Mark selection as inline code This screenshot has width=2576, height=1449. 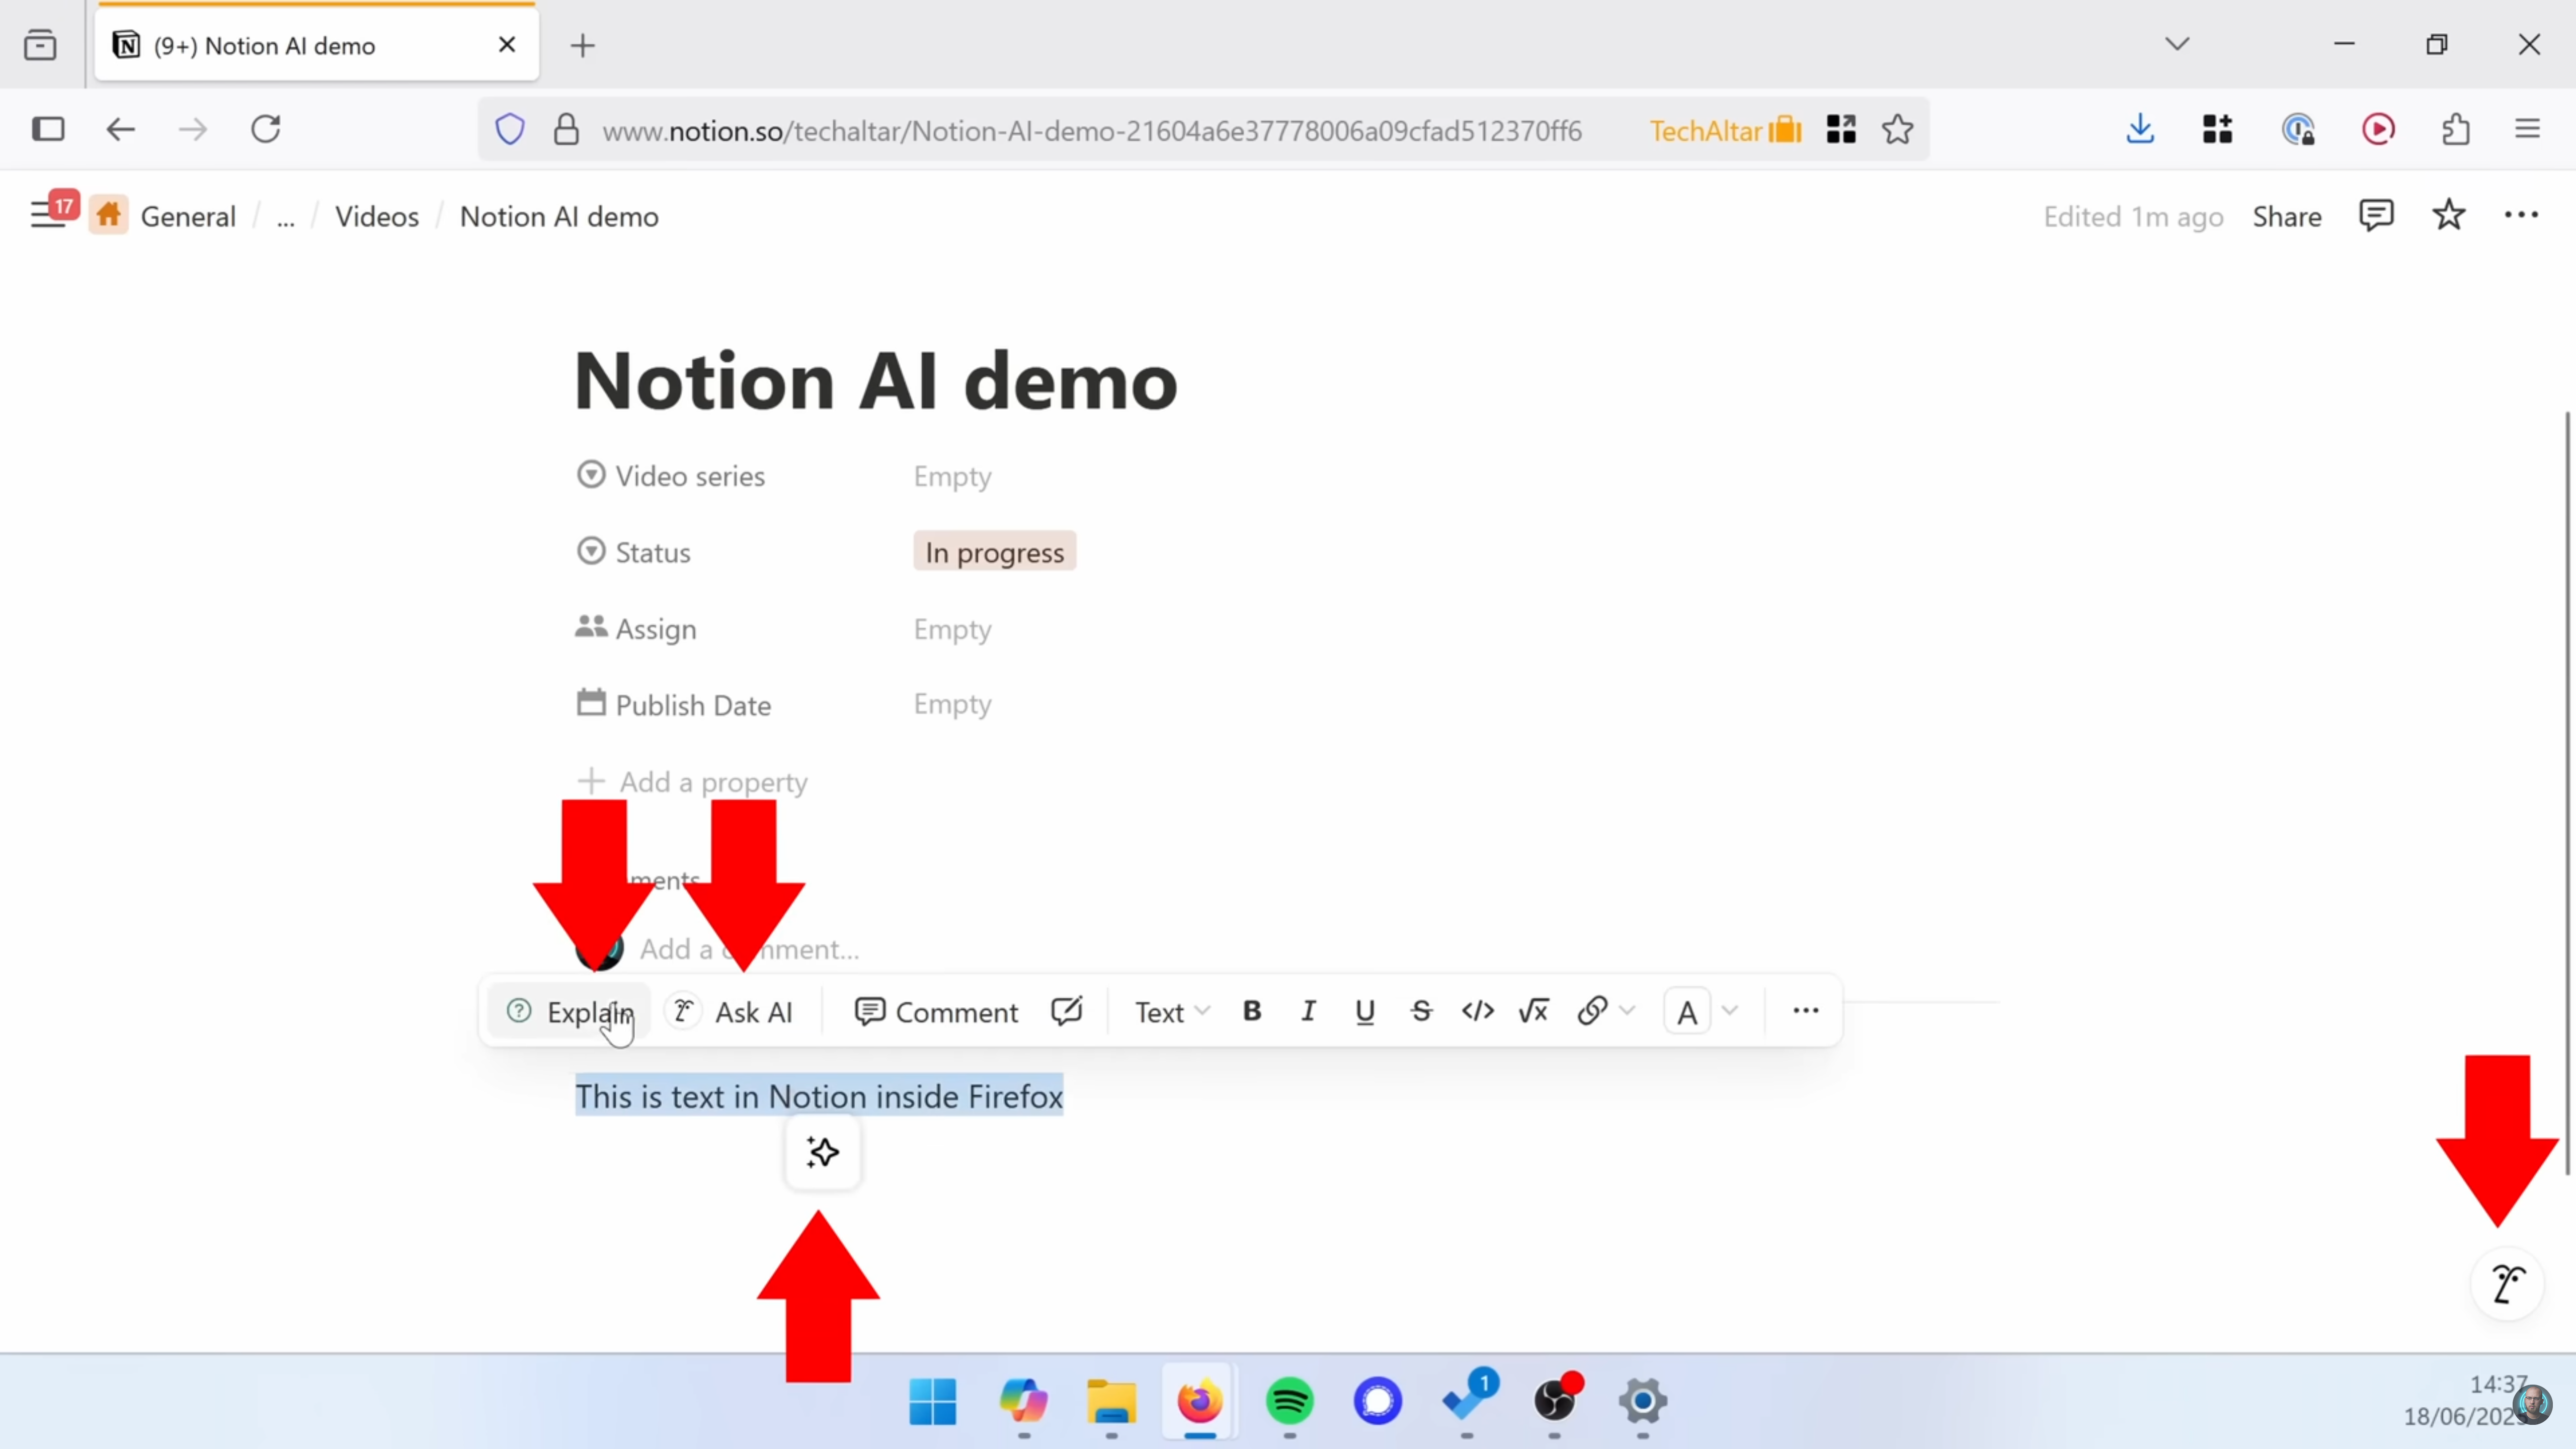1477,1011
